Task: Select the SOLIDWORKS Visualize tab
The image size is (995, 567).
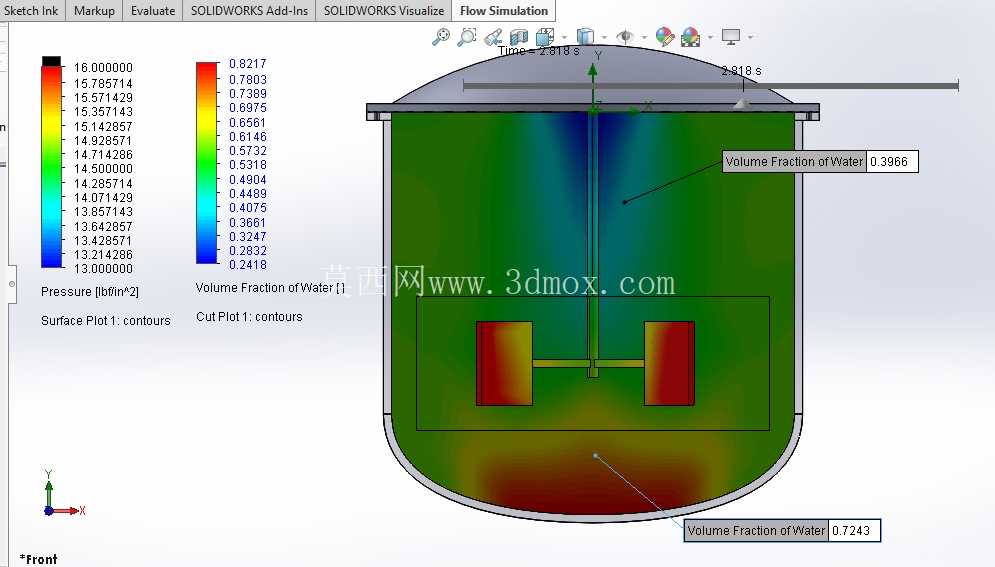Action: point(384,11)
